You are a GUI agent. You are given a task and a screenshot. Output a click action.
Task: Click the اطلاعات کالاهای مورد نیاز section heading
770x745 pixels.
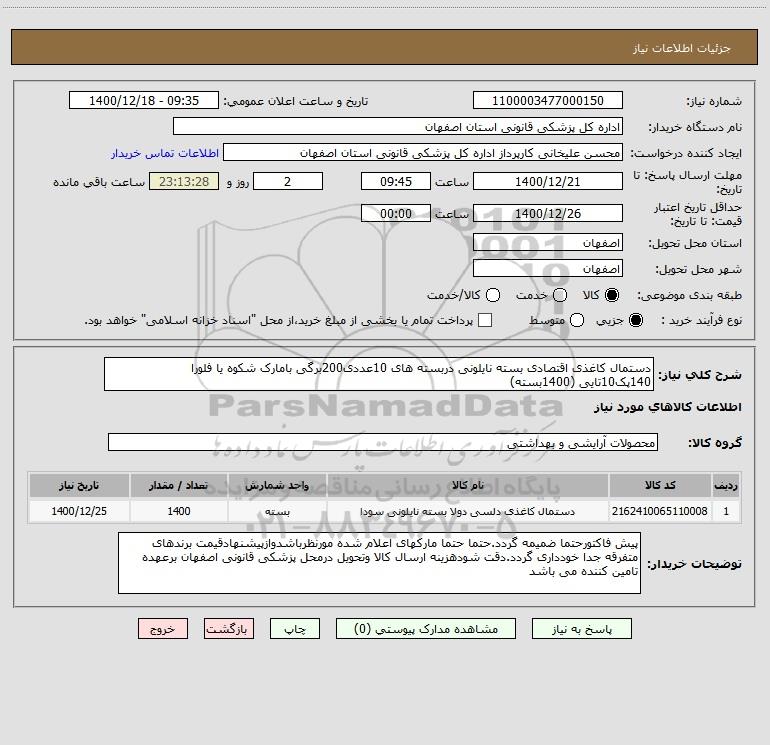[667, 407]
